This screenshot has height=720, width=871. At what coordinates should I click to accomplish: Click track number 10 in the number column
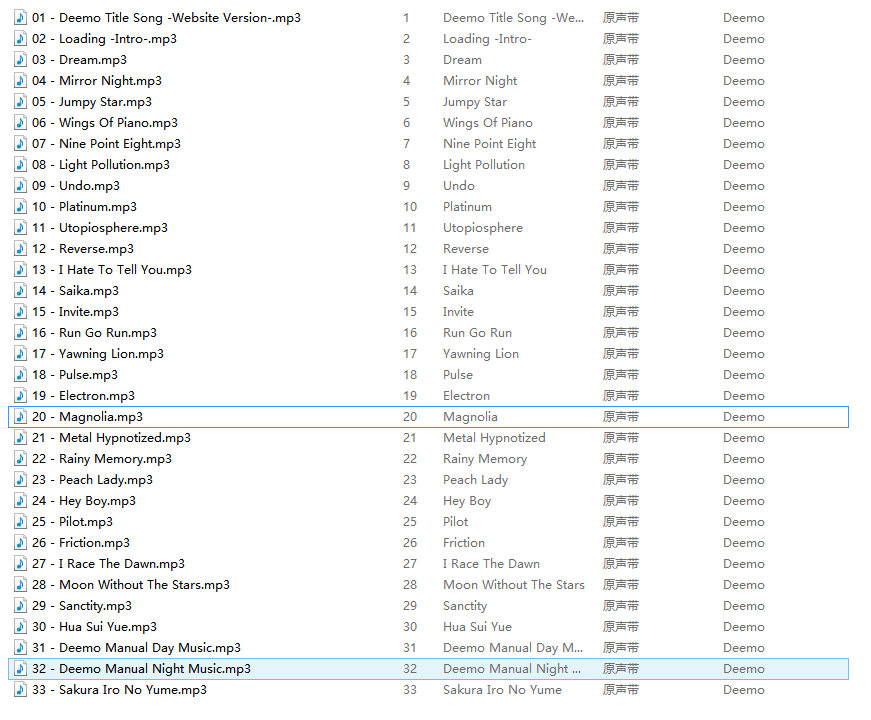point(410,207)
